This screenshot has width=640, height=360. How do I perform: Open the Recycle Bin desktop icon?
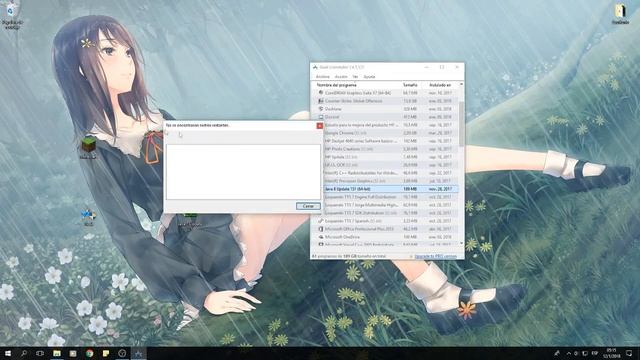(x=12, y=16)
